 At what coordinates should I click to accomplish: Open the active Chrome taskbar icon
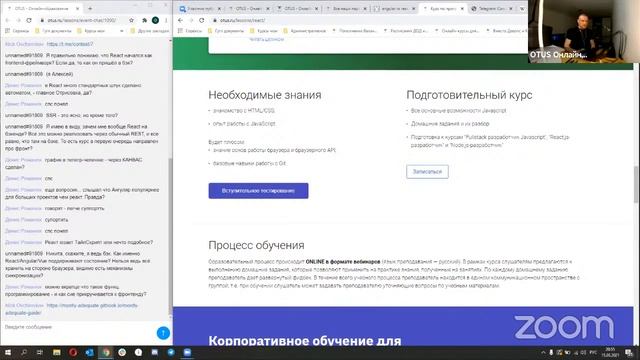[106, 352]
